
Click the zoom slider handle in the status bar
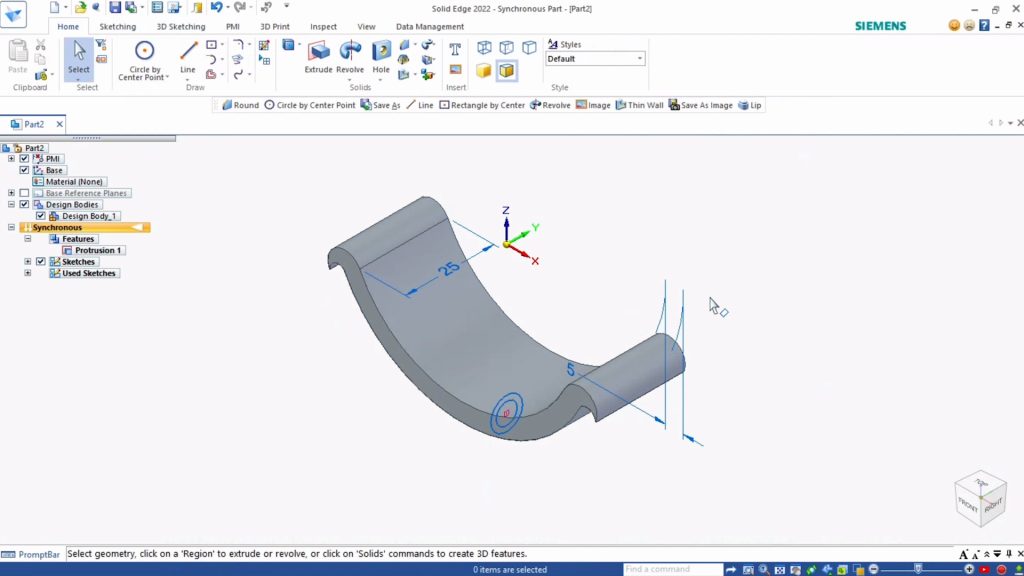[x=918, y=569]
